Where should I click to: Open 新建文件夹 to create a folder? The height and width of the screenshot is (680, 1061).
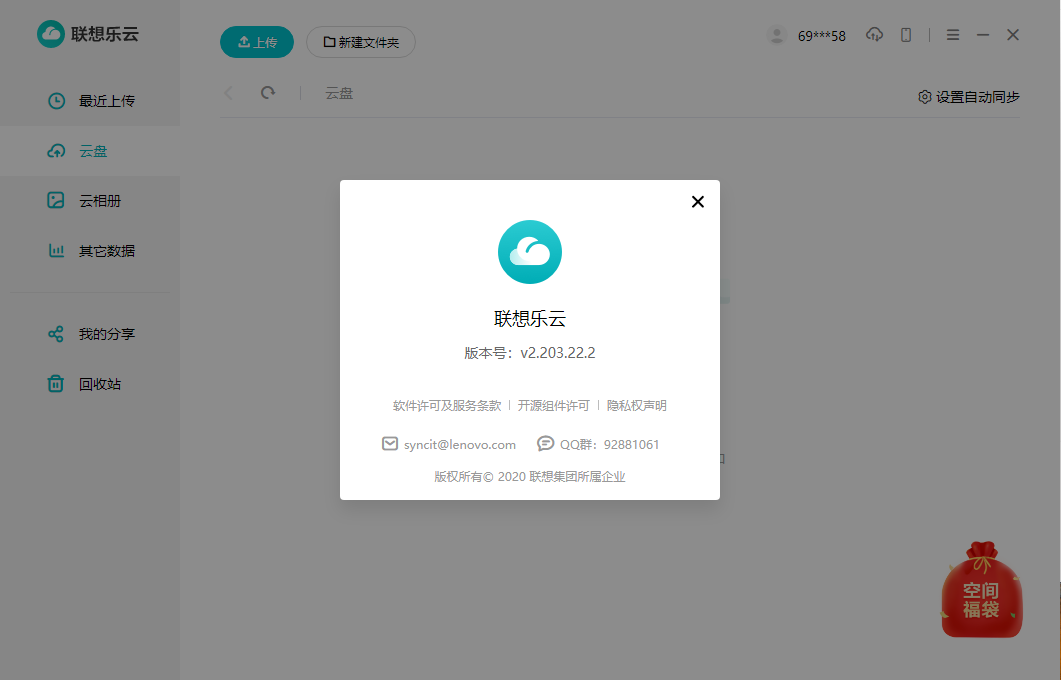coord(360,42)
